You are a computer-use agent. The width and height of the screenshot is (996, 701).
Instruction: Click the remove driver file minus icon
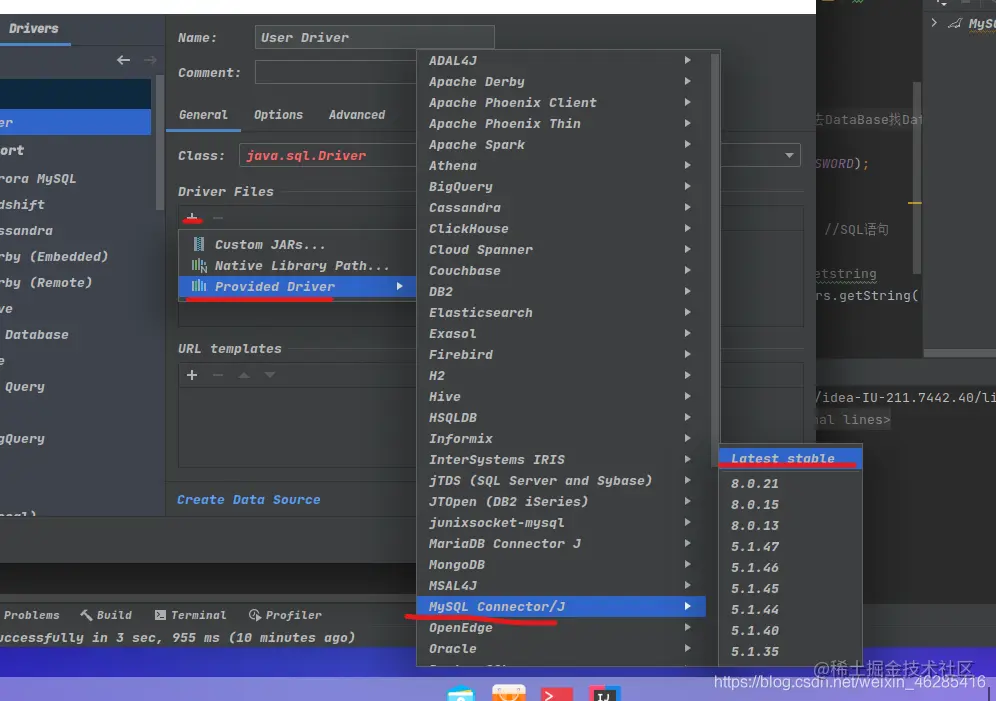218,218
